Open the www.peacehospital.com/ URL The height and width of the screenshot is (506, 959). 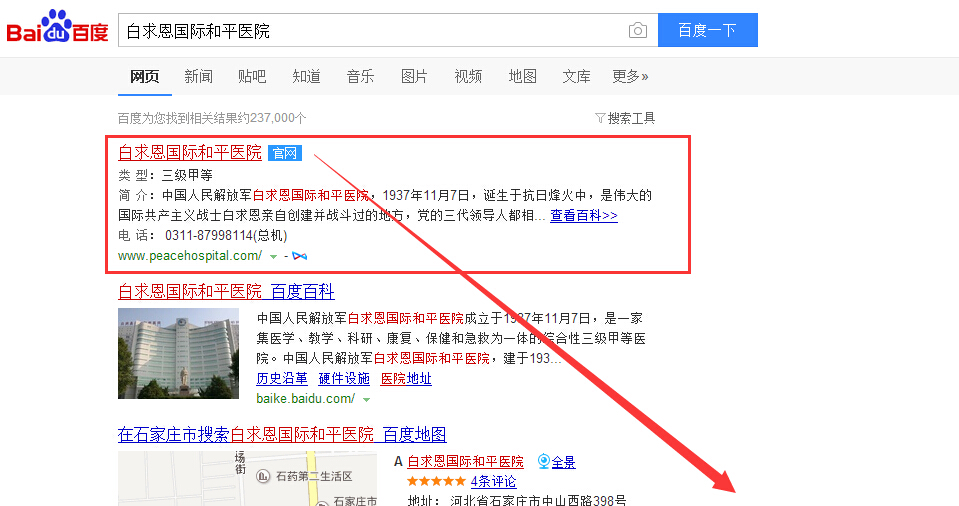pos(190,256)
